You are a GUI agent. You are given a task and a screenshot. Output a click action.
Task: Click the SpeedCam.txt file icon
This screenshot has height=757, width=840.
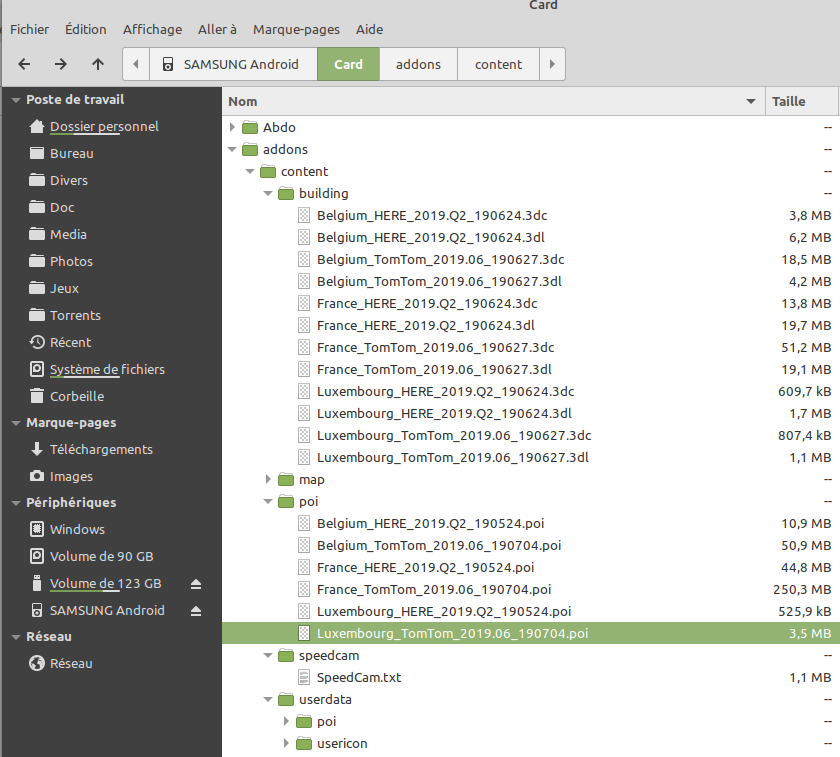pyautogui.click(x=305, y=678)
